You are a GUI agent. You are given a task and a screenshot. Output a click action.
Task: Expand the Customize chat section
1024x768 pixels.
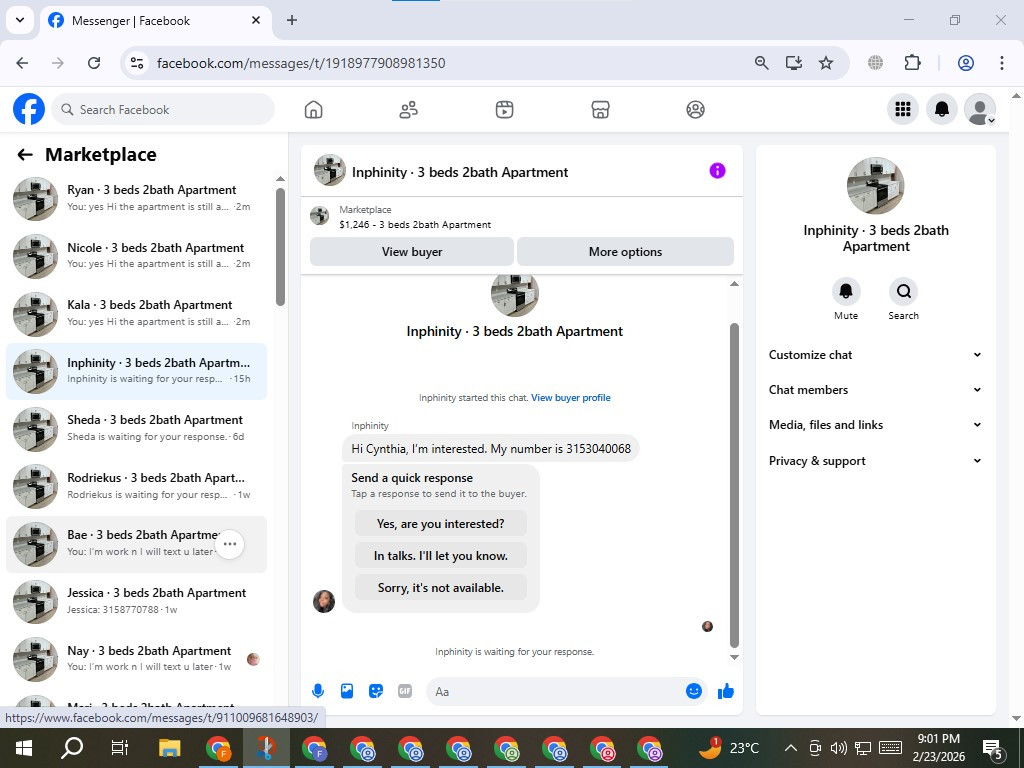pyautogui.click(x=875, y=355)
